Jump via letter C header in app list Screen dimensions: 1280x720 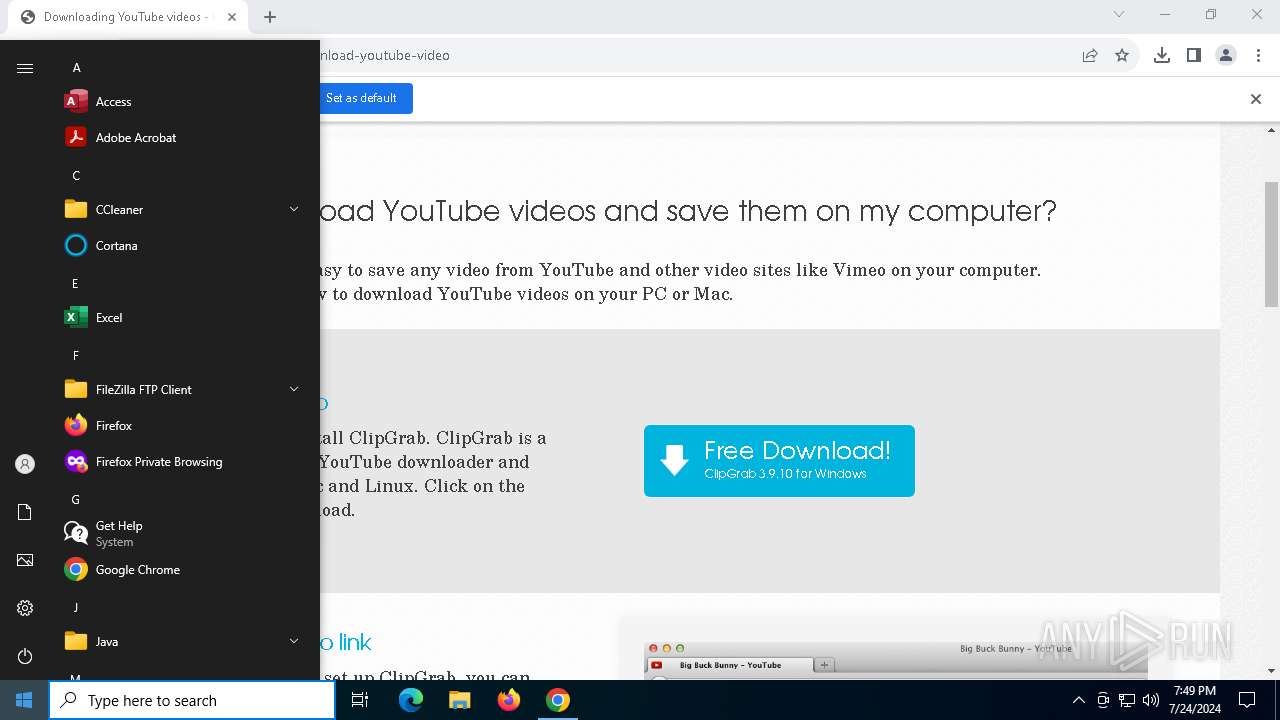[76, 176]
